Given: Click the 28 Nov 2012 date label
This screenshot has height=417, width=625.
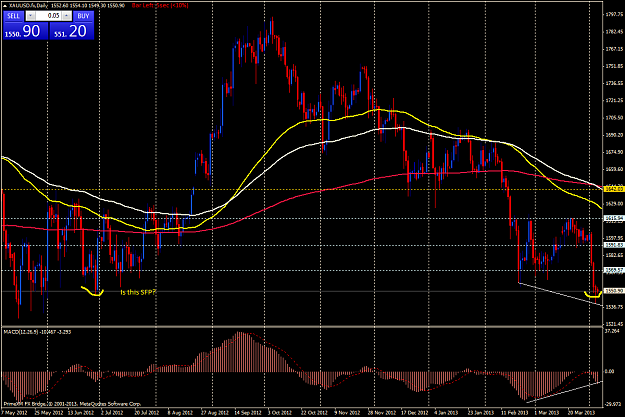Looking at the screenshot, I should pyautogui.click(x=381, y=413).
